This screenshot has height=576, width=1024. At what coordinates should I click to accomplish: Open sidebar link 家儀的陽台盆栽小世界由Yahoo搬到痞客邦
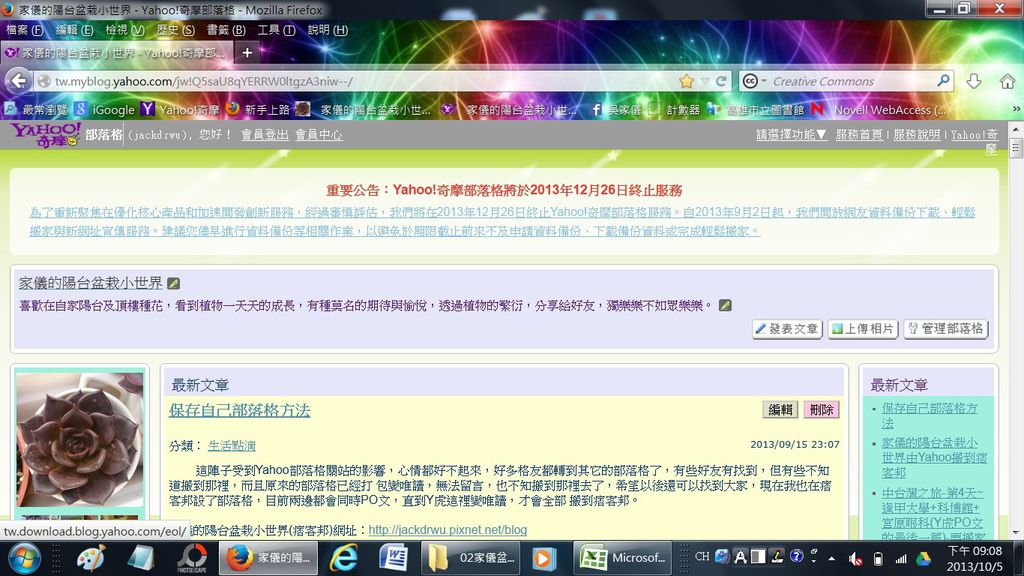[934, 457]
